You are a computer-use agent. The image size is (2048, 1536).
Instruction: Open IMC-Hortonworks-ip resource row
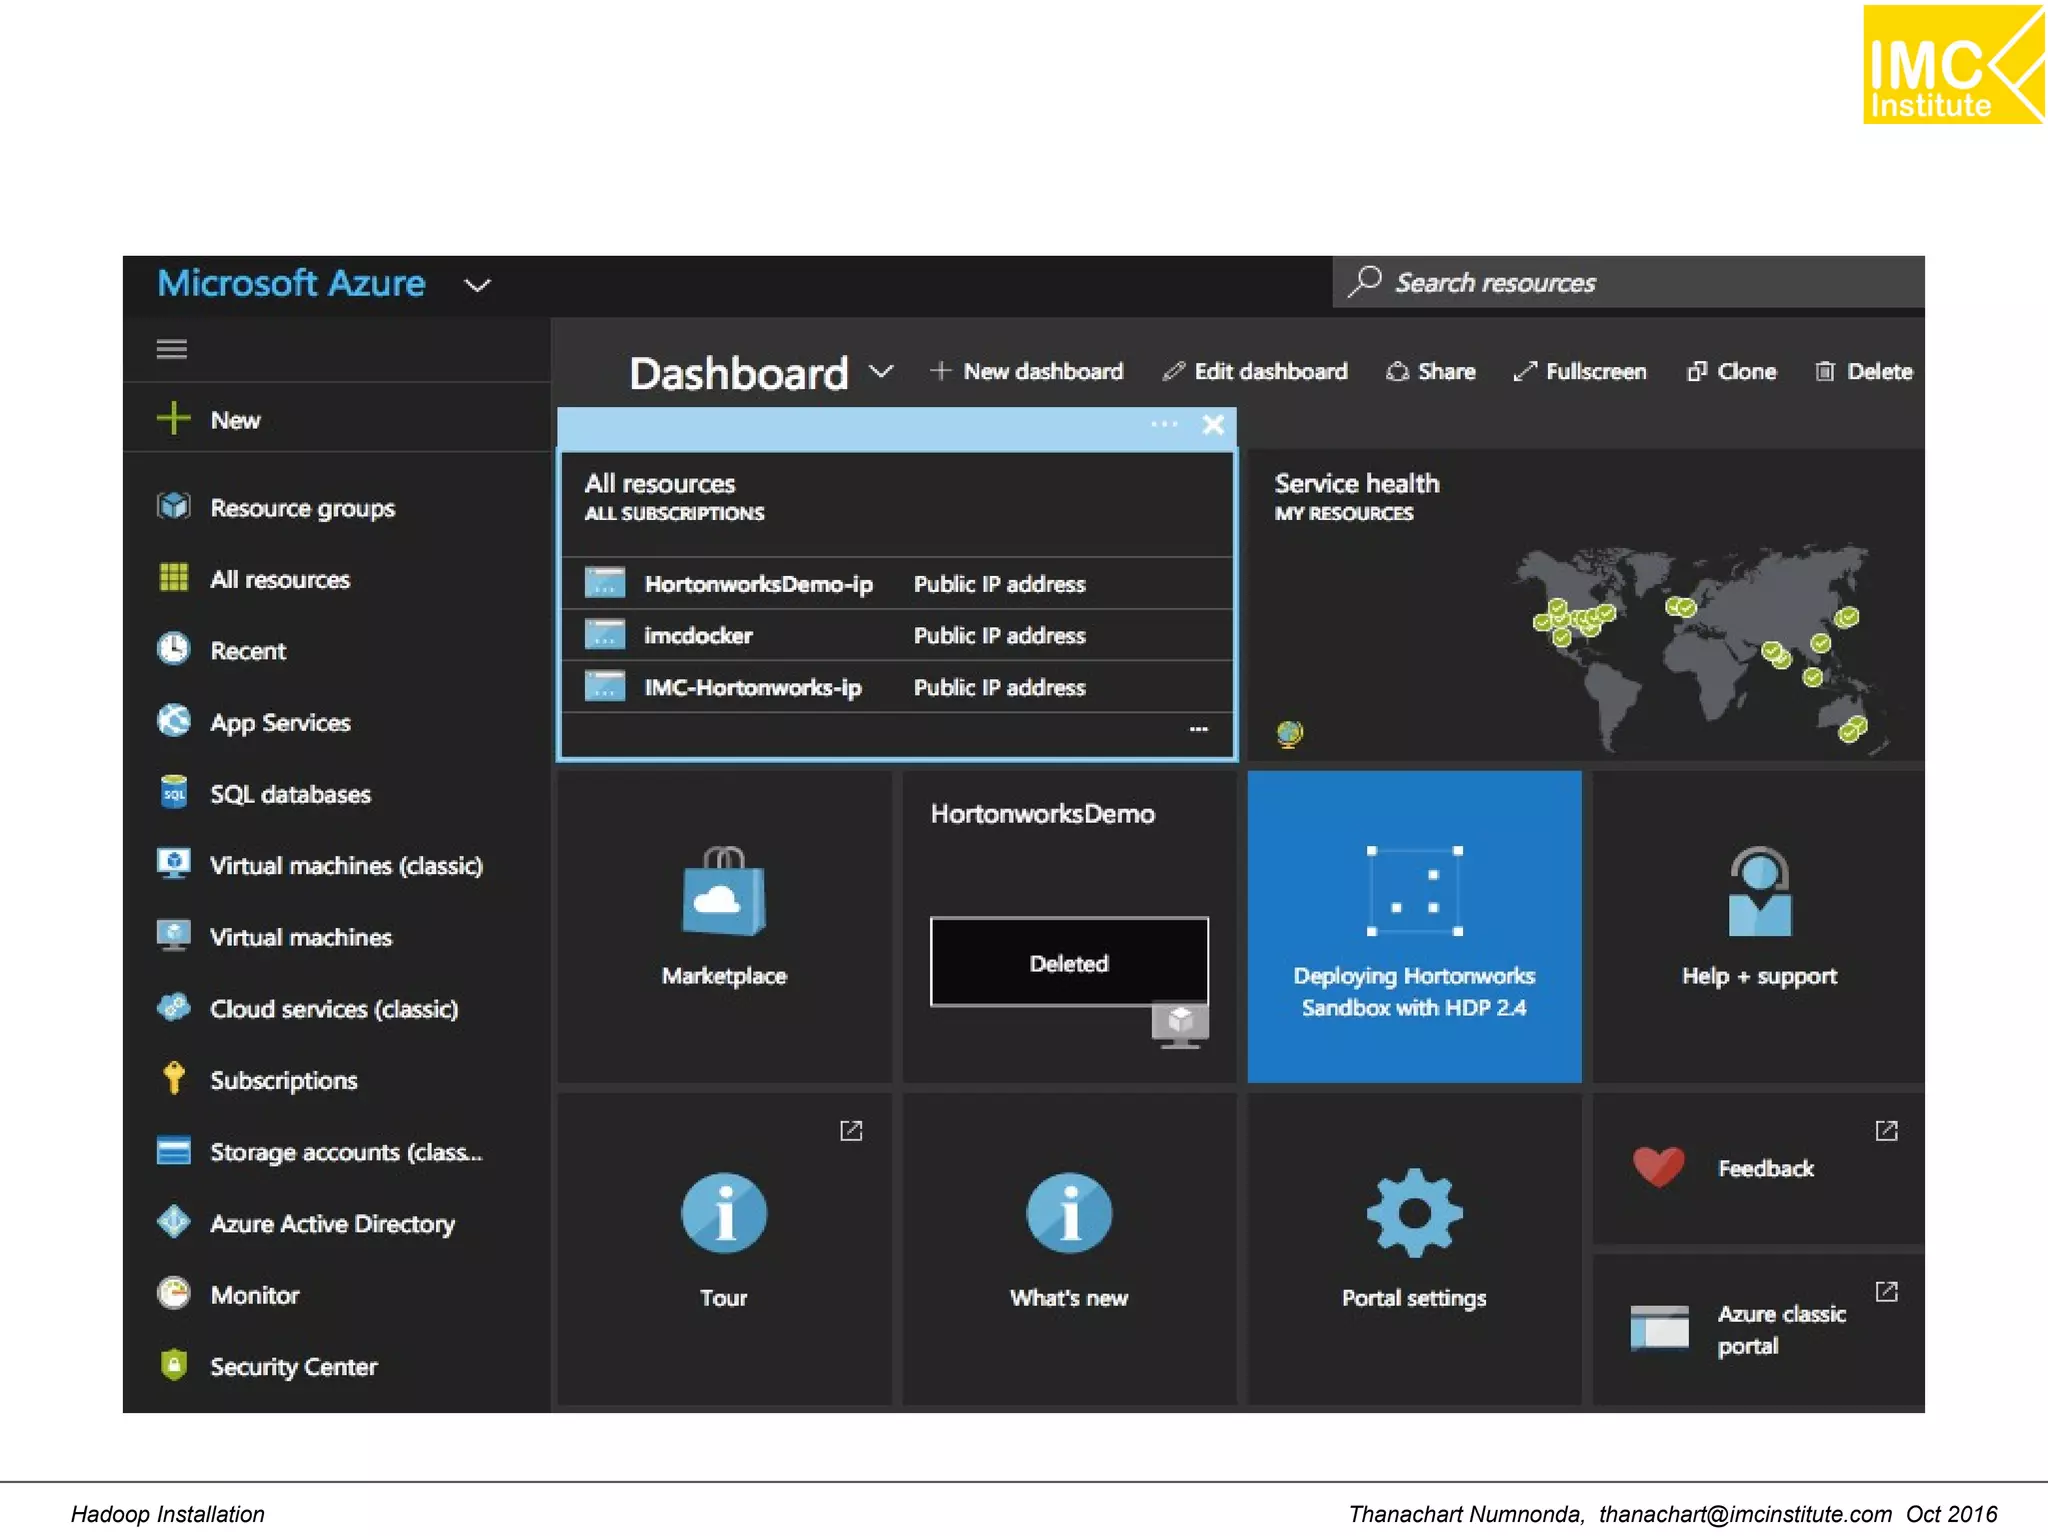click(x=897, y=687)
